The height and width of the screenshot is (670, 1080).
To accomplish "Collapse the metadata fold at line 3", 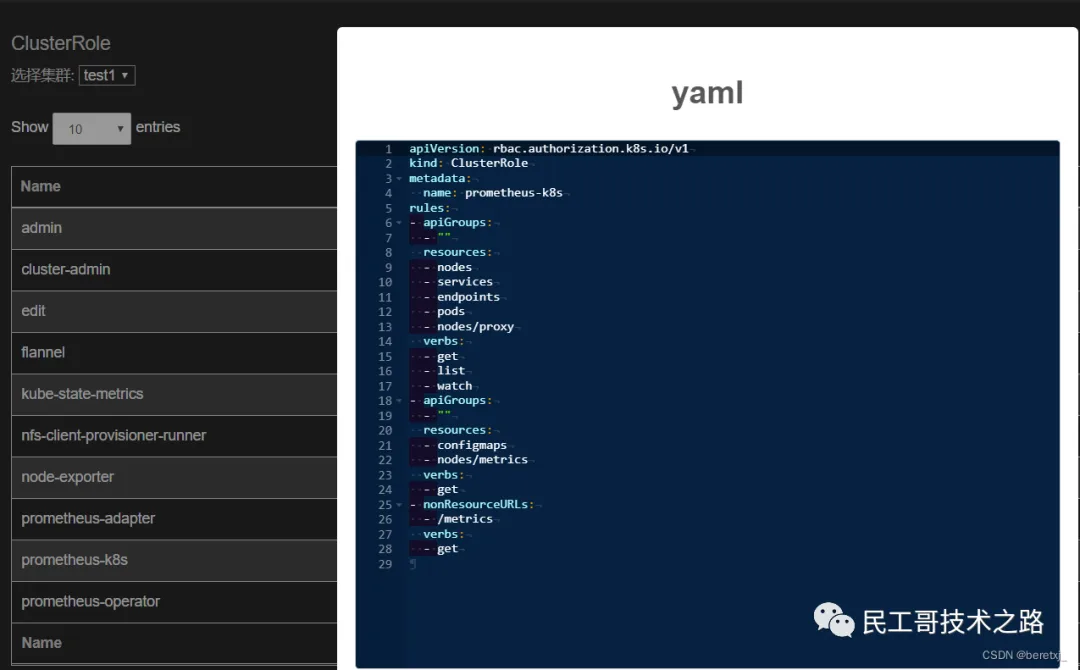I will tap(399, 178).
